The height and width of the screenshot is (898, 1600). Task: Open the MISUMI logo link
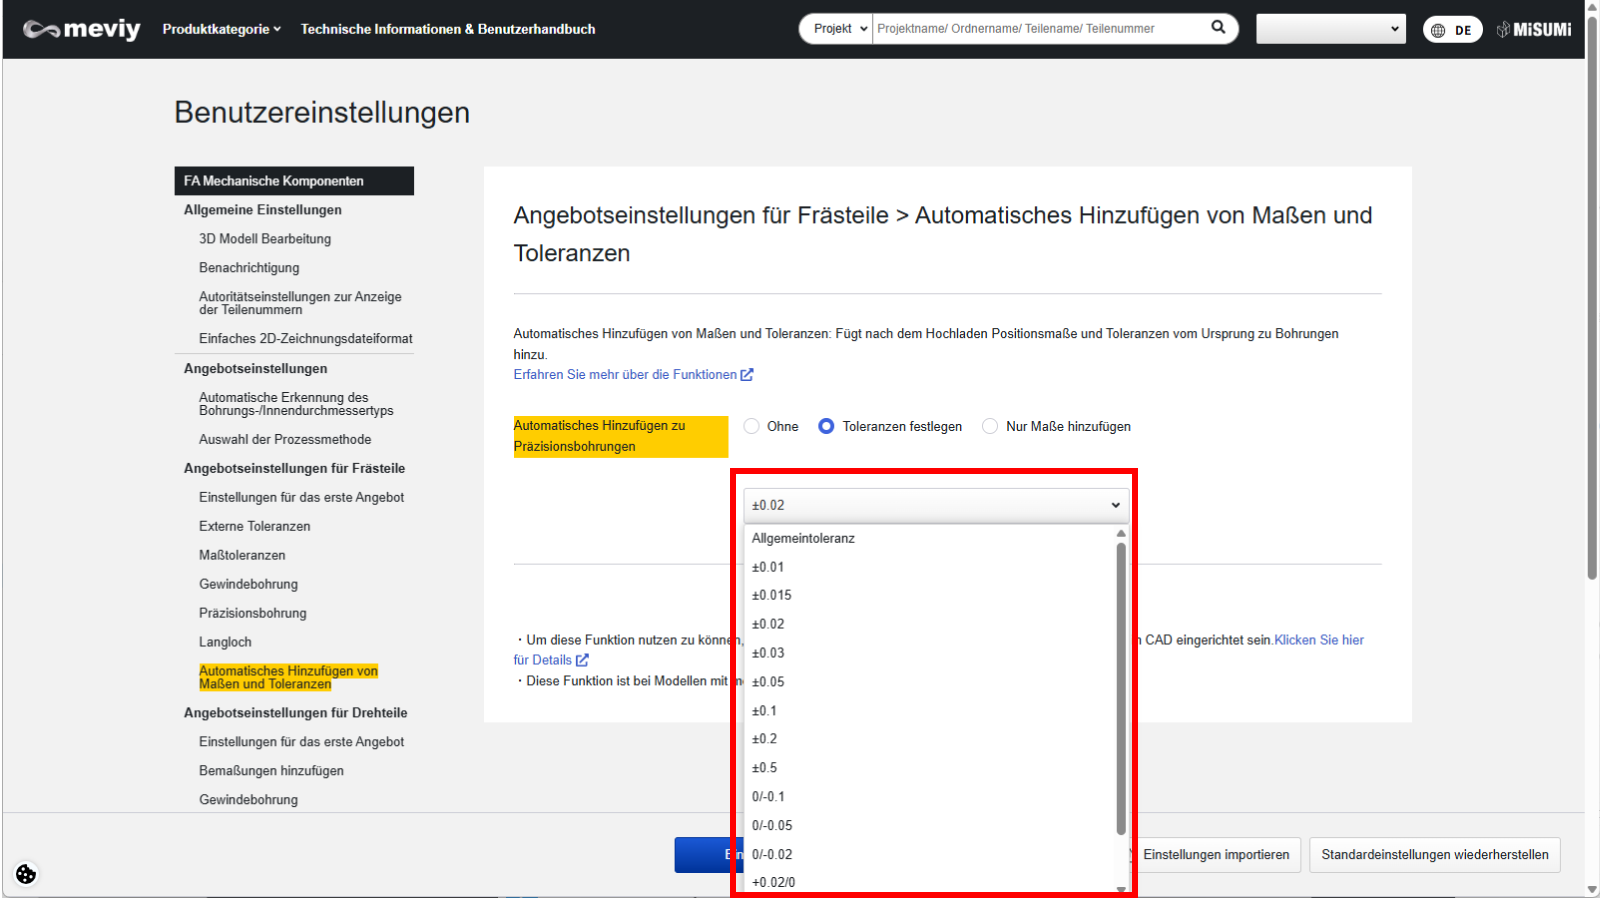(1534, 30)
